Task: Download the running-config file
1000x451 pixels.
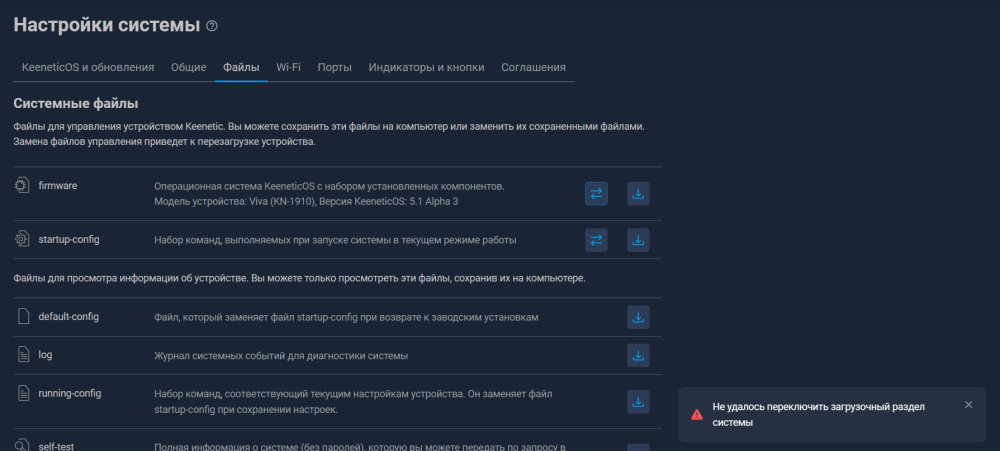Action: pyautogui.click(x=638, y=402)
